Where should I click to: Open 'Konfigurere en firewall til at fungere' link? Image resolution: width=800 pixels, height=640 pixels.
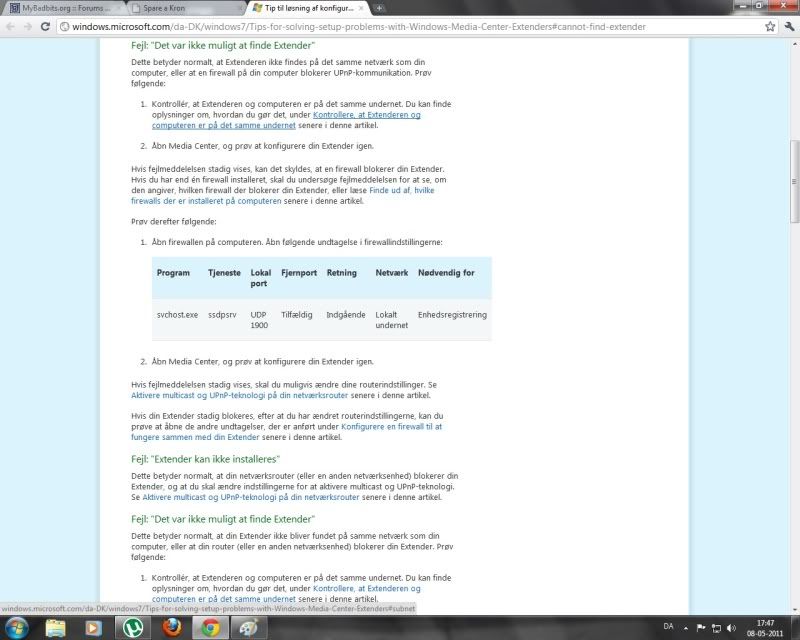click(287, 432)
